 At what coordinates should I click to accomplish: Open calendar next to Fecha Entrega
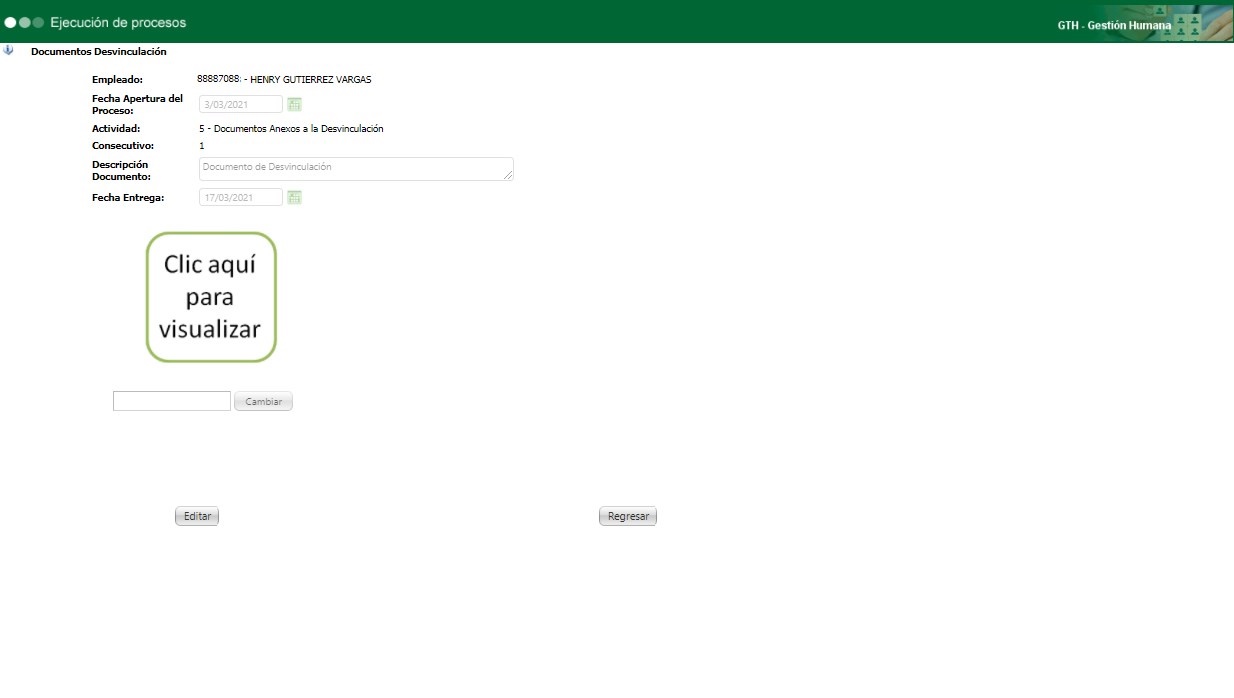click(x=295, y=197)
